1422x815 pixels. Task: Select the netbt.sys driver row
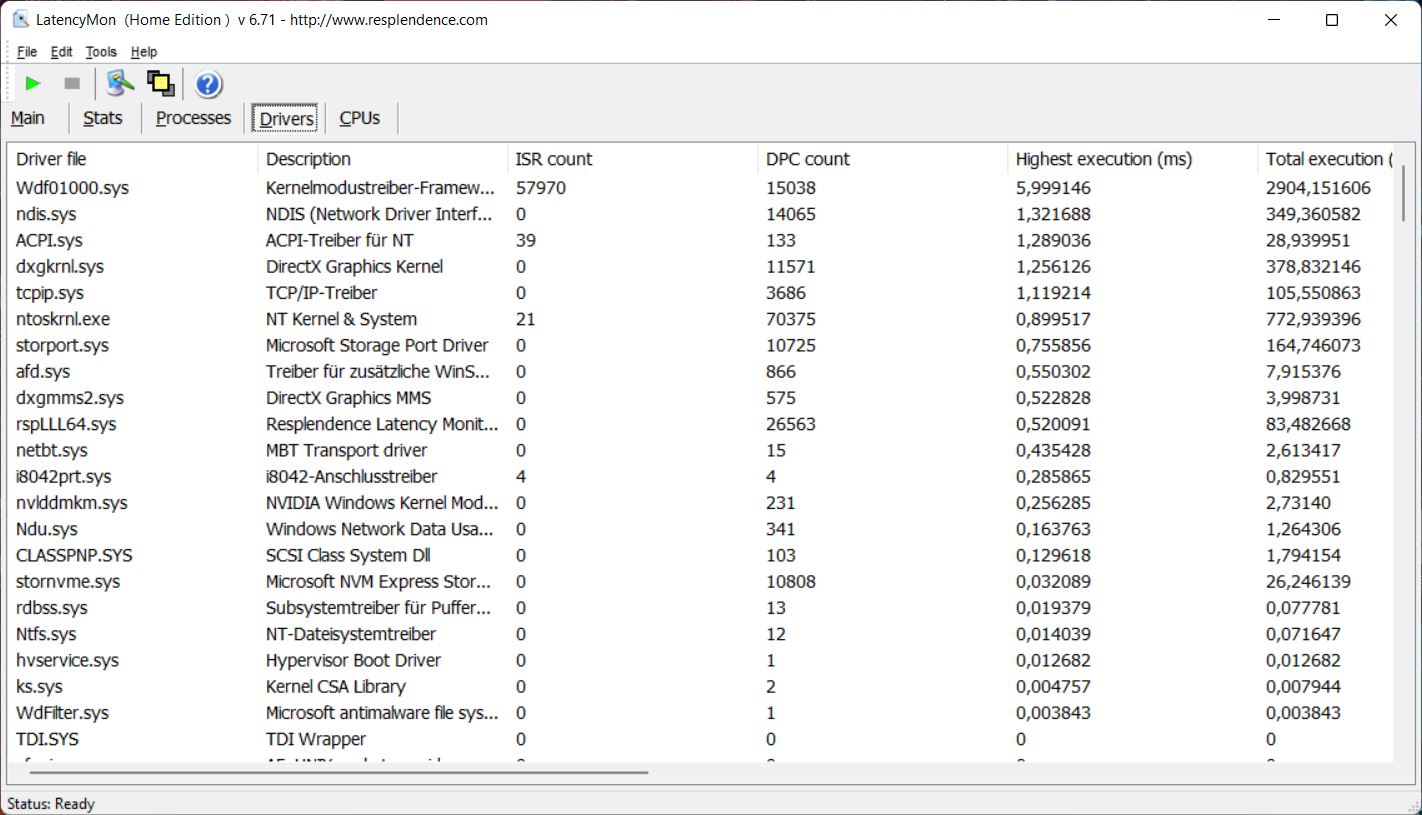pyautogui.click(x=701, y=450)
